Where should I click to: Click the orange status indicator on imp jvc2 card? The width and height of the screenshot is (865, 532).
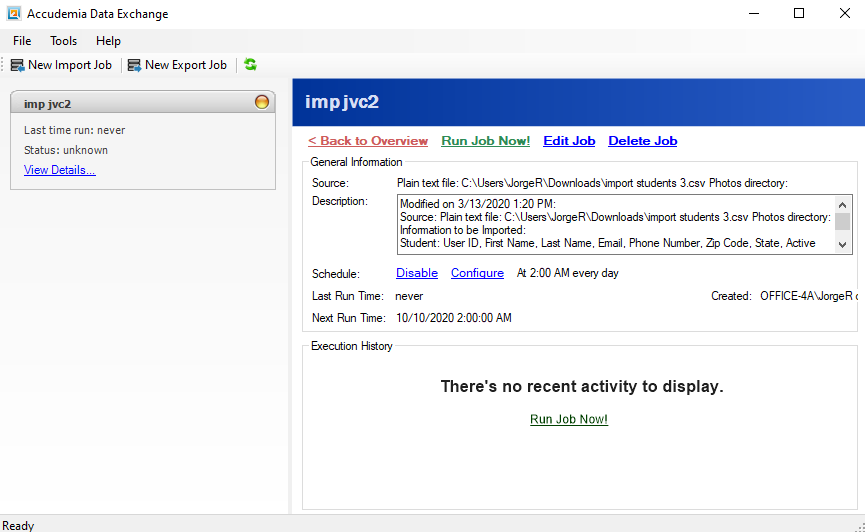[x=261, y=102]
